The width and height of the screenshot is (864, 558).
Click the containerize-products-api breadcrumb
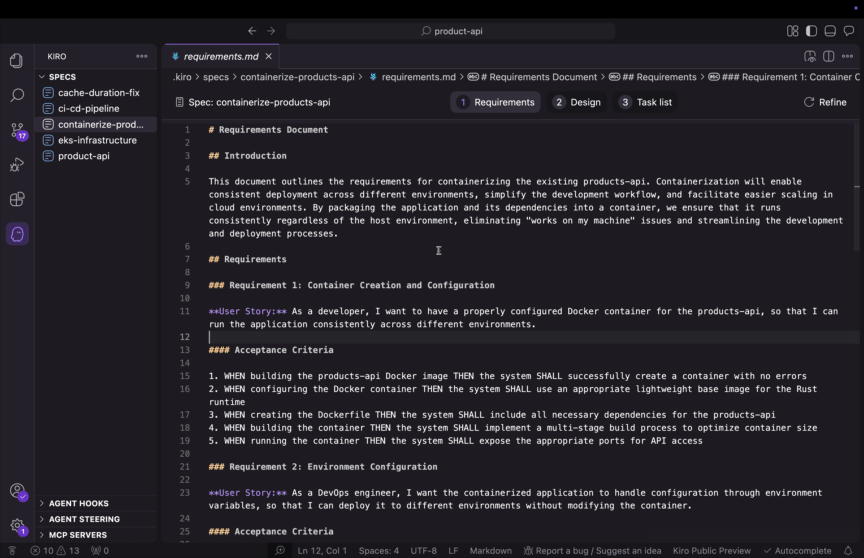pyautogui.click(x=297, y=77)
